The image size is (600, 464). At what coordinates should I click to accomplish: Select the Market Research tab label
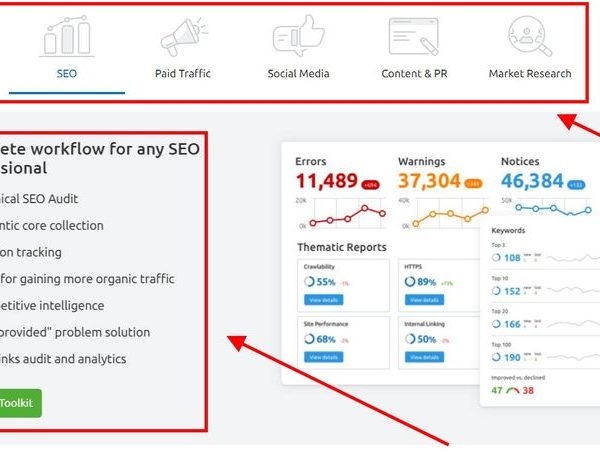coord(530,73)
